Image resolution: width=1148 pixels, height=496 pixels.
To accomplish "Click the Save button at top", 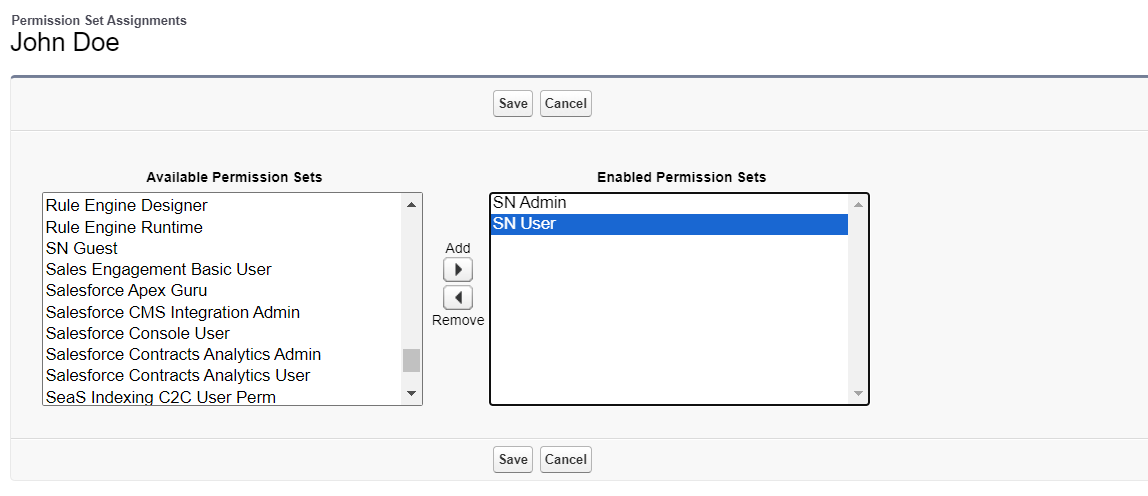I will click(x=512, y=103).
